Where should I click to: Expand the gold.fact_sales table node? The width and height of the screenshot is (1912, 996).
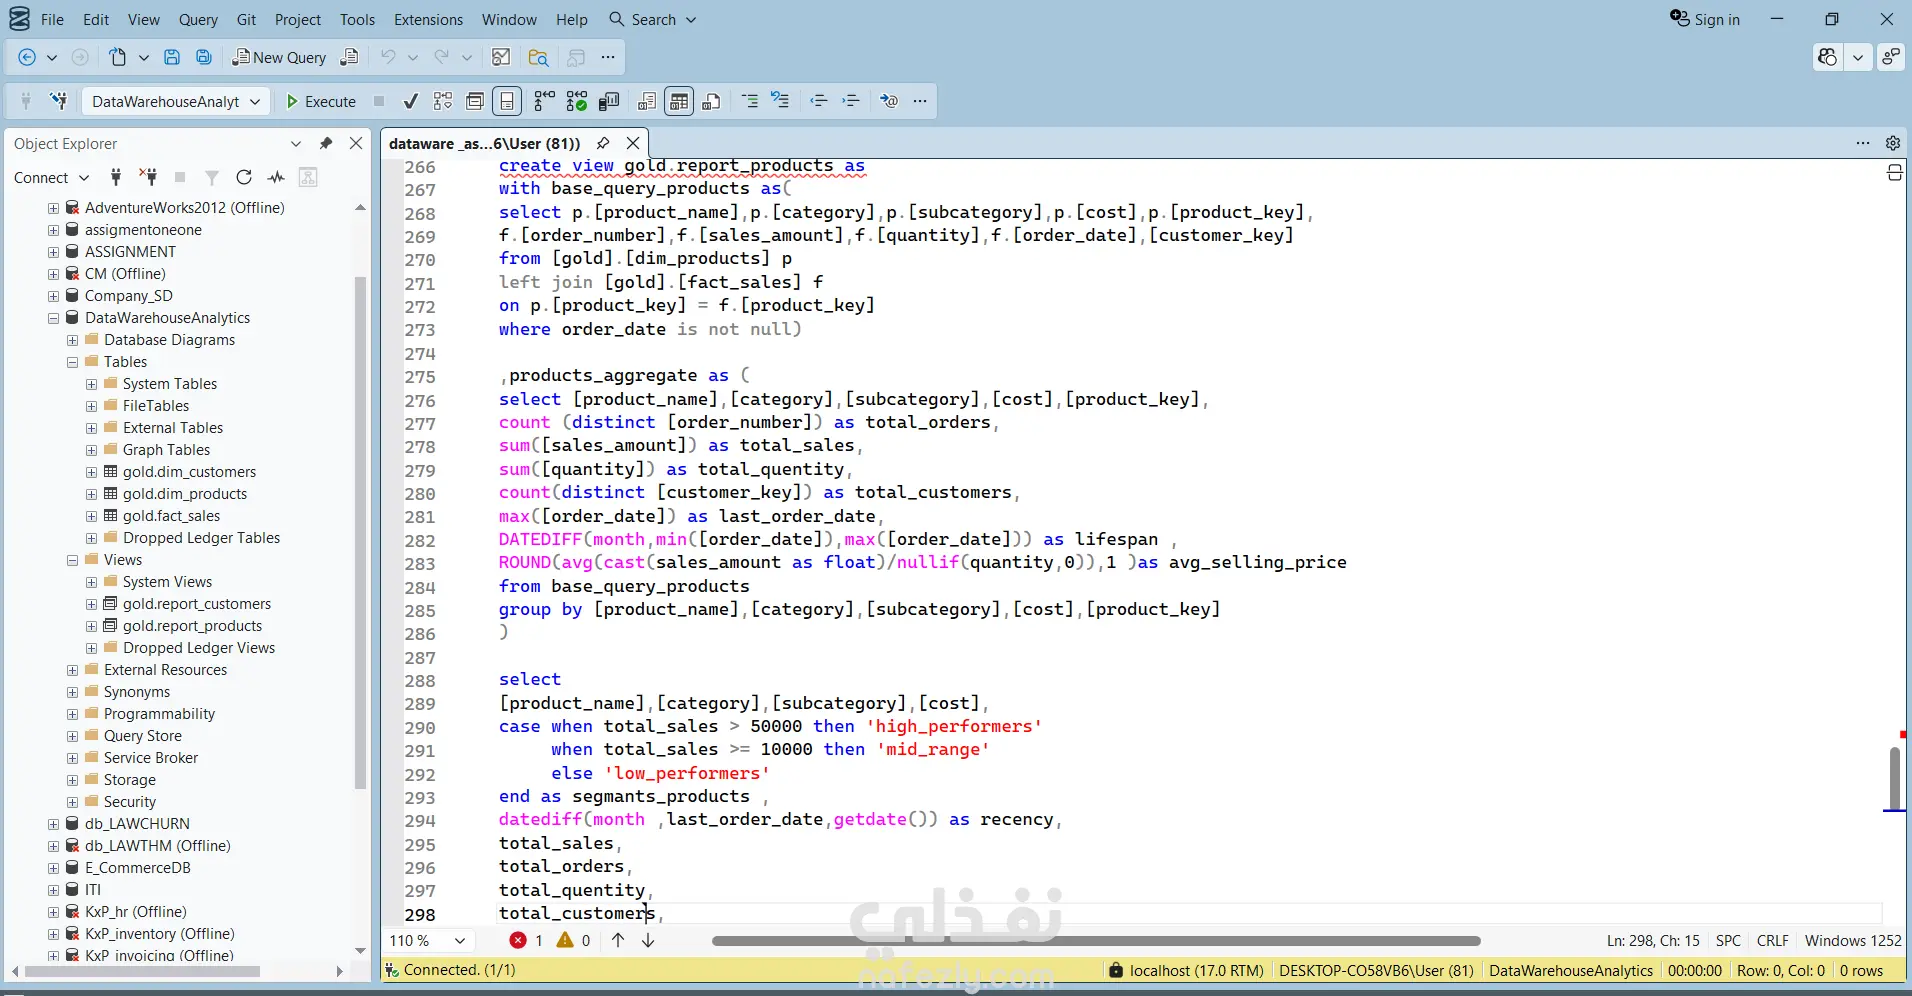tap(91, 516)
